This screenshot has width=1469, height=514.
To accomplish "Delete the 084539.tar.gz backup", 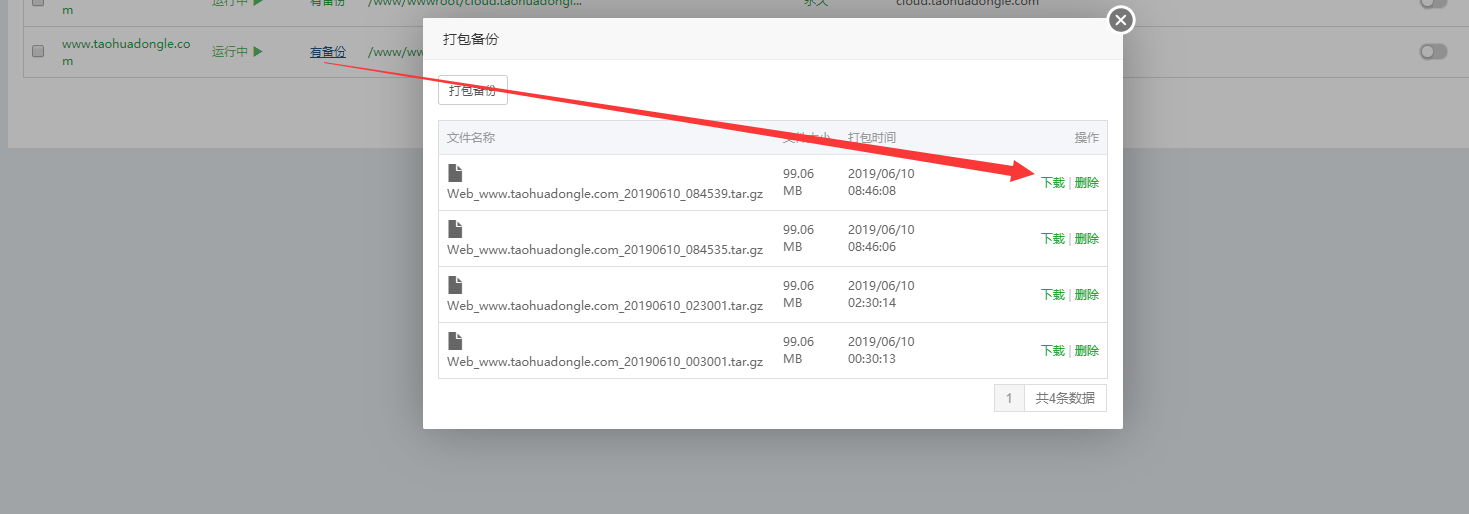I will tap(1087, 183).
